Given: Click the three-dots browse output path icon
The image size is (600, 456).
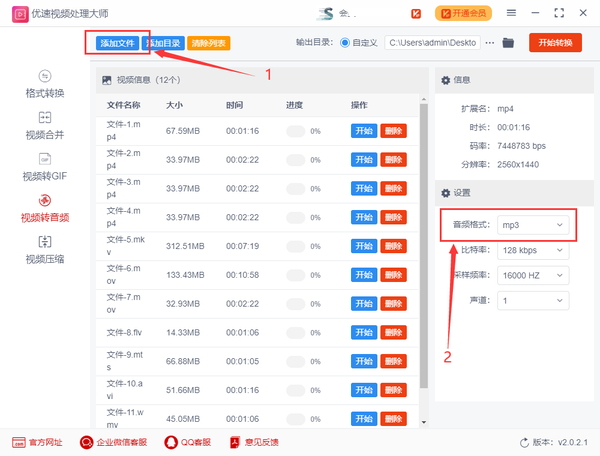Looking at the screenshot, I should pyautogui.click(x=489, y=43).
